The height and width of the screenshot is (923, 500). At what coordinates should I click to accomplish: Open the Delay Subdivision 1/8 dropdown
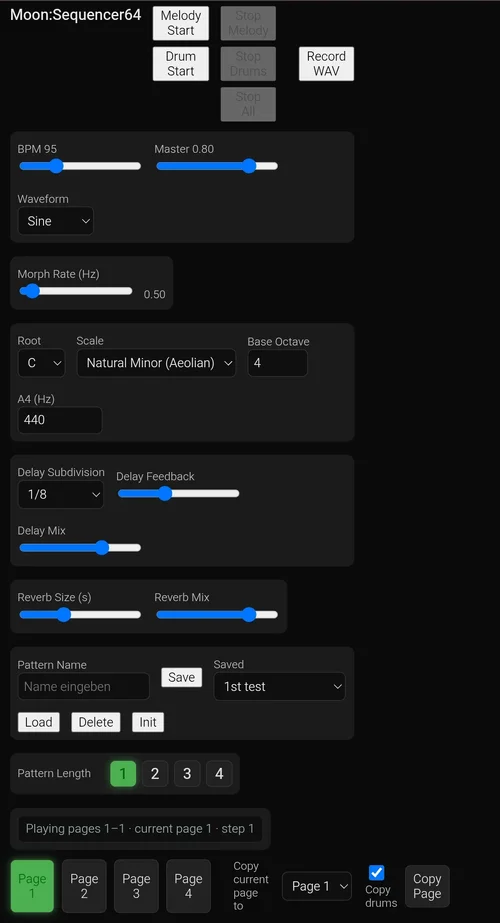coord(61,494)
